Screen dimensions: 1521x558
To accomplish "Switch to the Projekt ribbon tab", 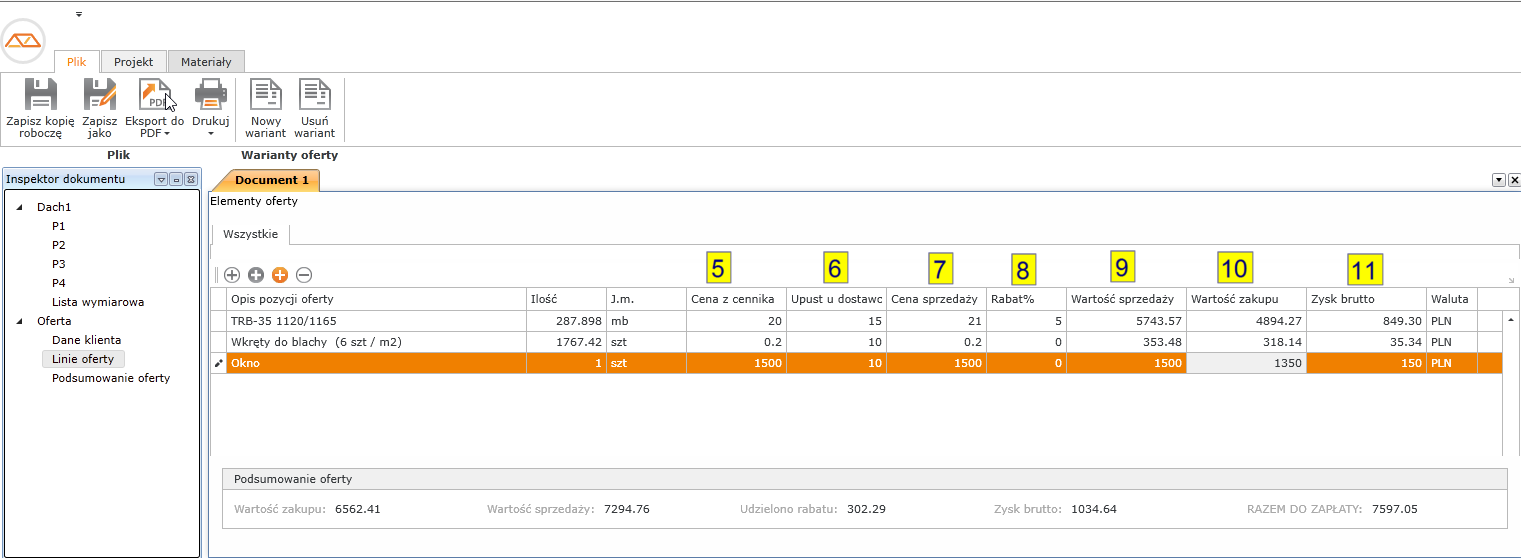I will (x=133, y=61).
